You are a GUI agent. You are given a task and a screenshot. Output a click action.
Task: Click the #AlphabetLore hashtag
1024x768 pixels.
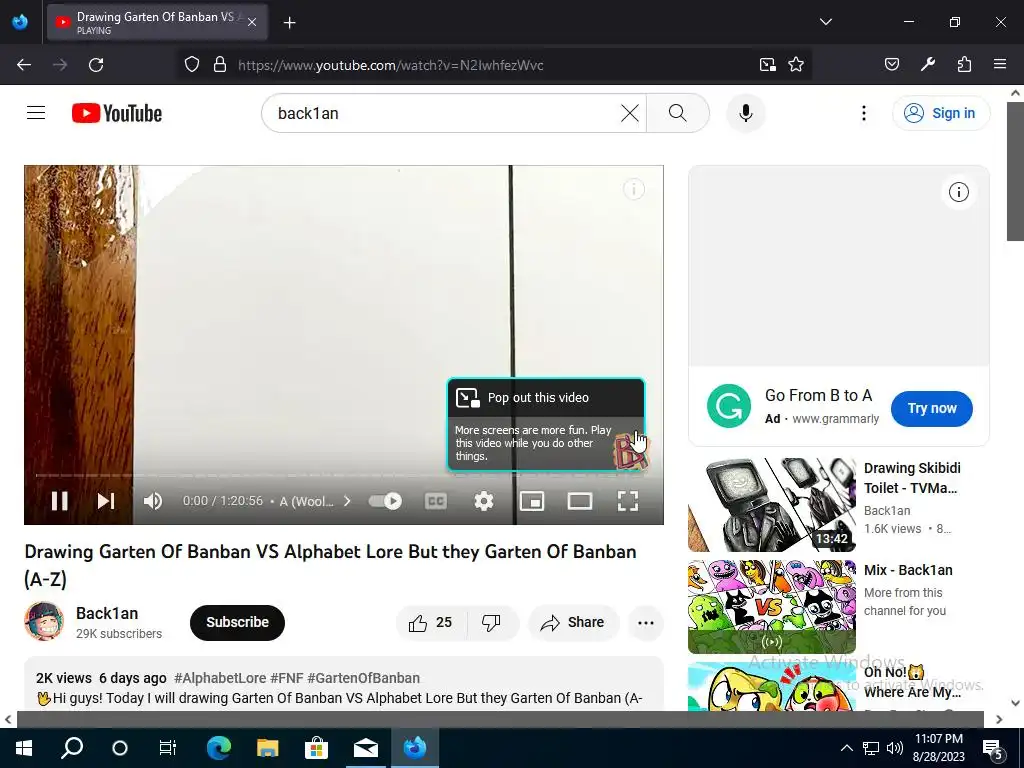(x=220, y=678)
